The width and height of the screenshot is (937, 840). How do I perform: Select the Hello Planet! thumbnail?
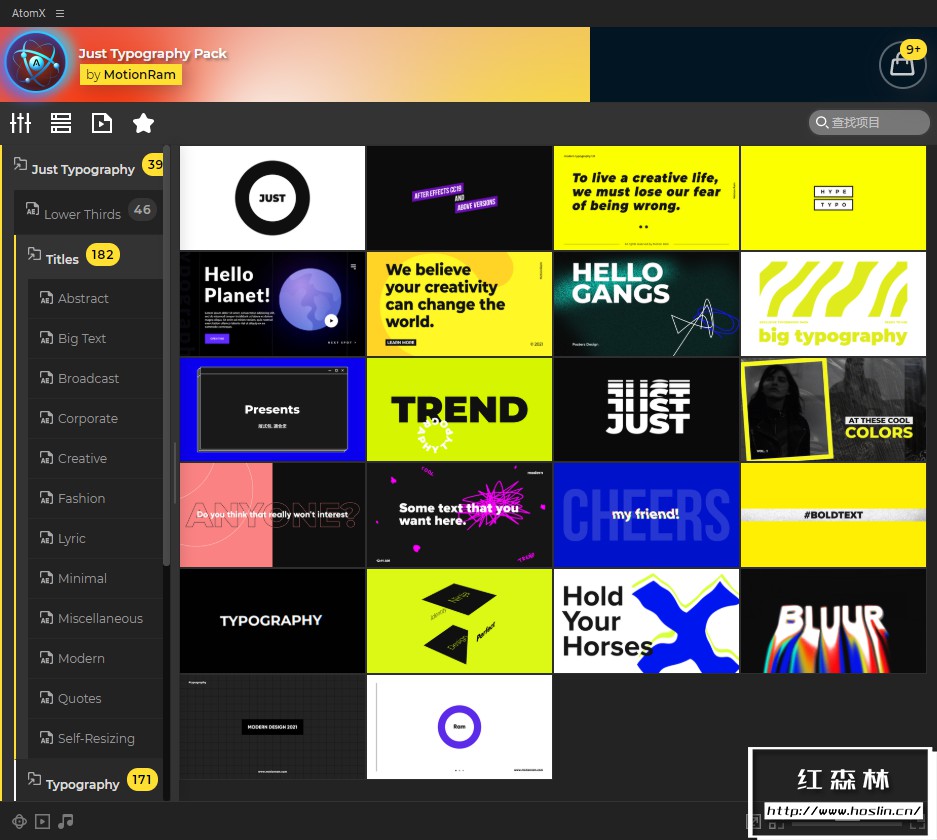272,303
